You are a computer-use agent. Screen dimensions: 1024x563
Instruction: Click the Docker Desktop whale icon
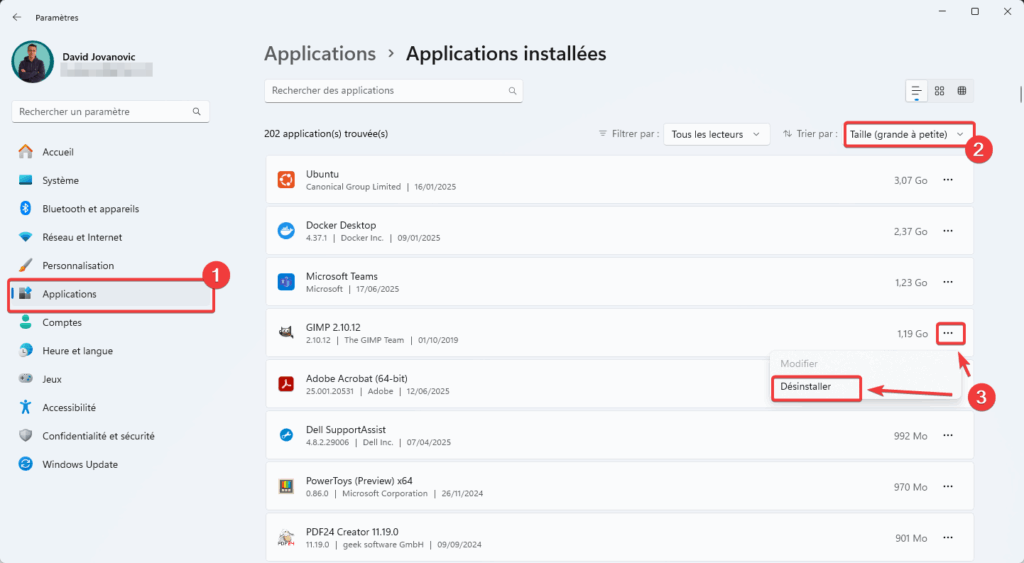pos(286,231)
